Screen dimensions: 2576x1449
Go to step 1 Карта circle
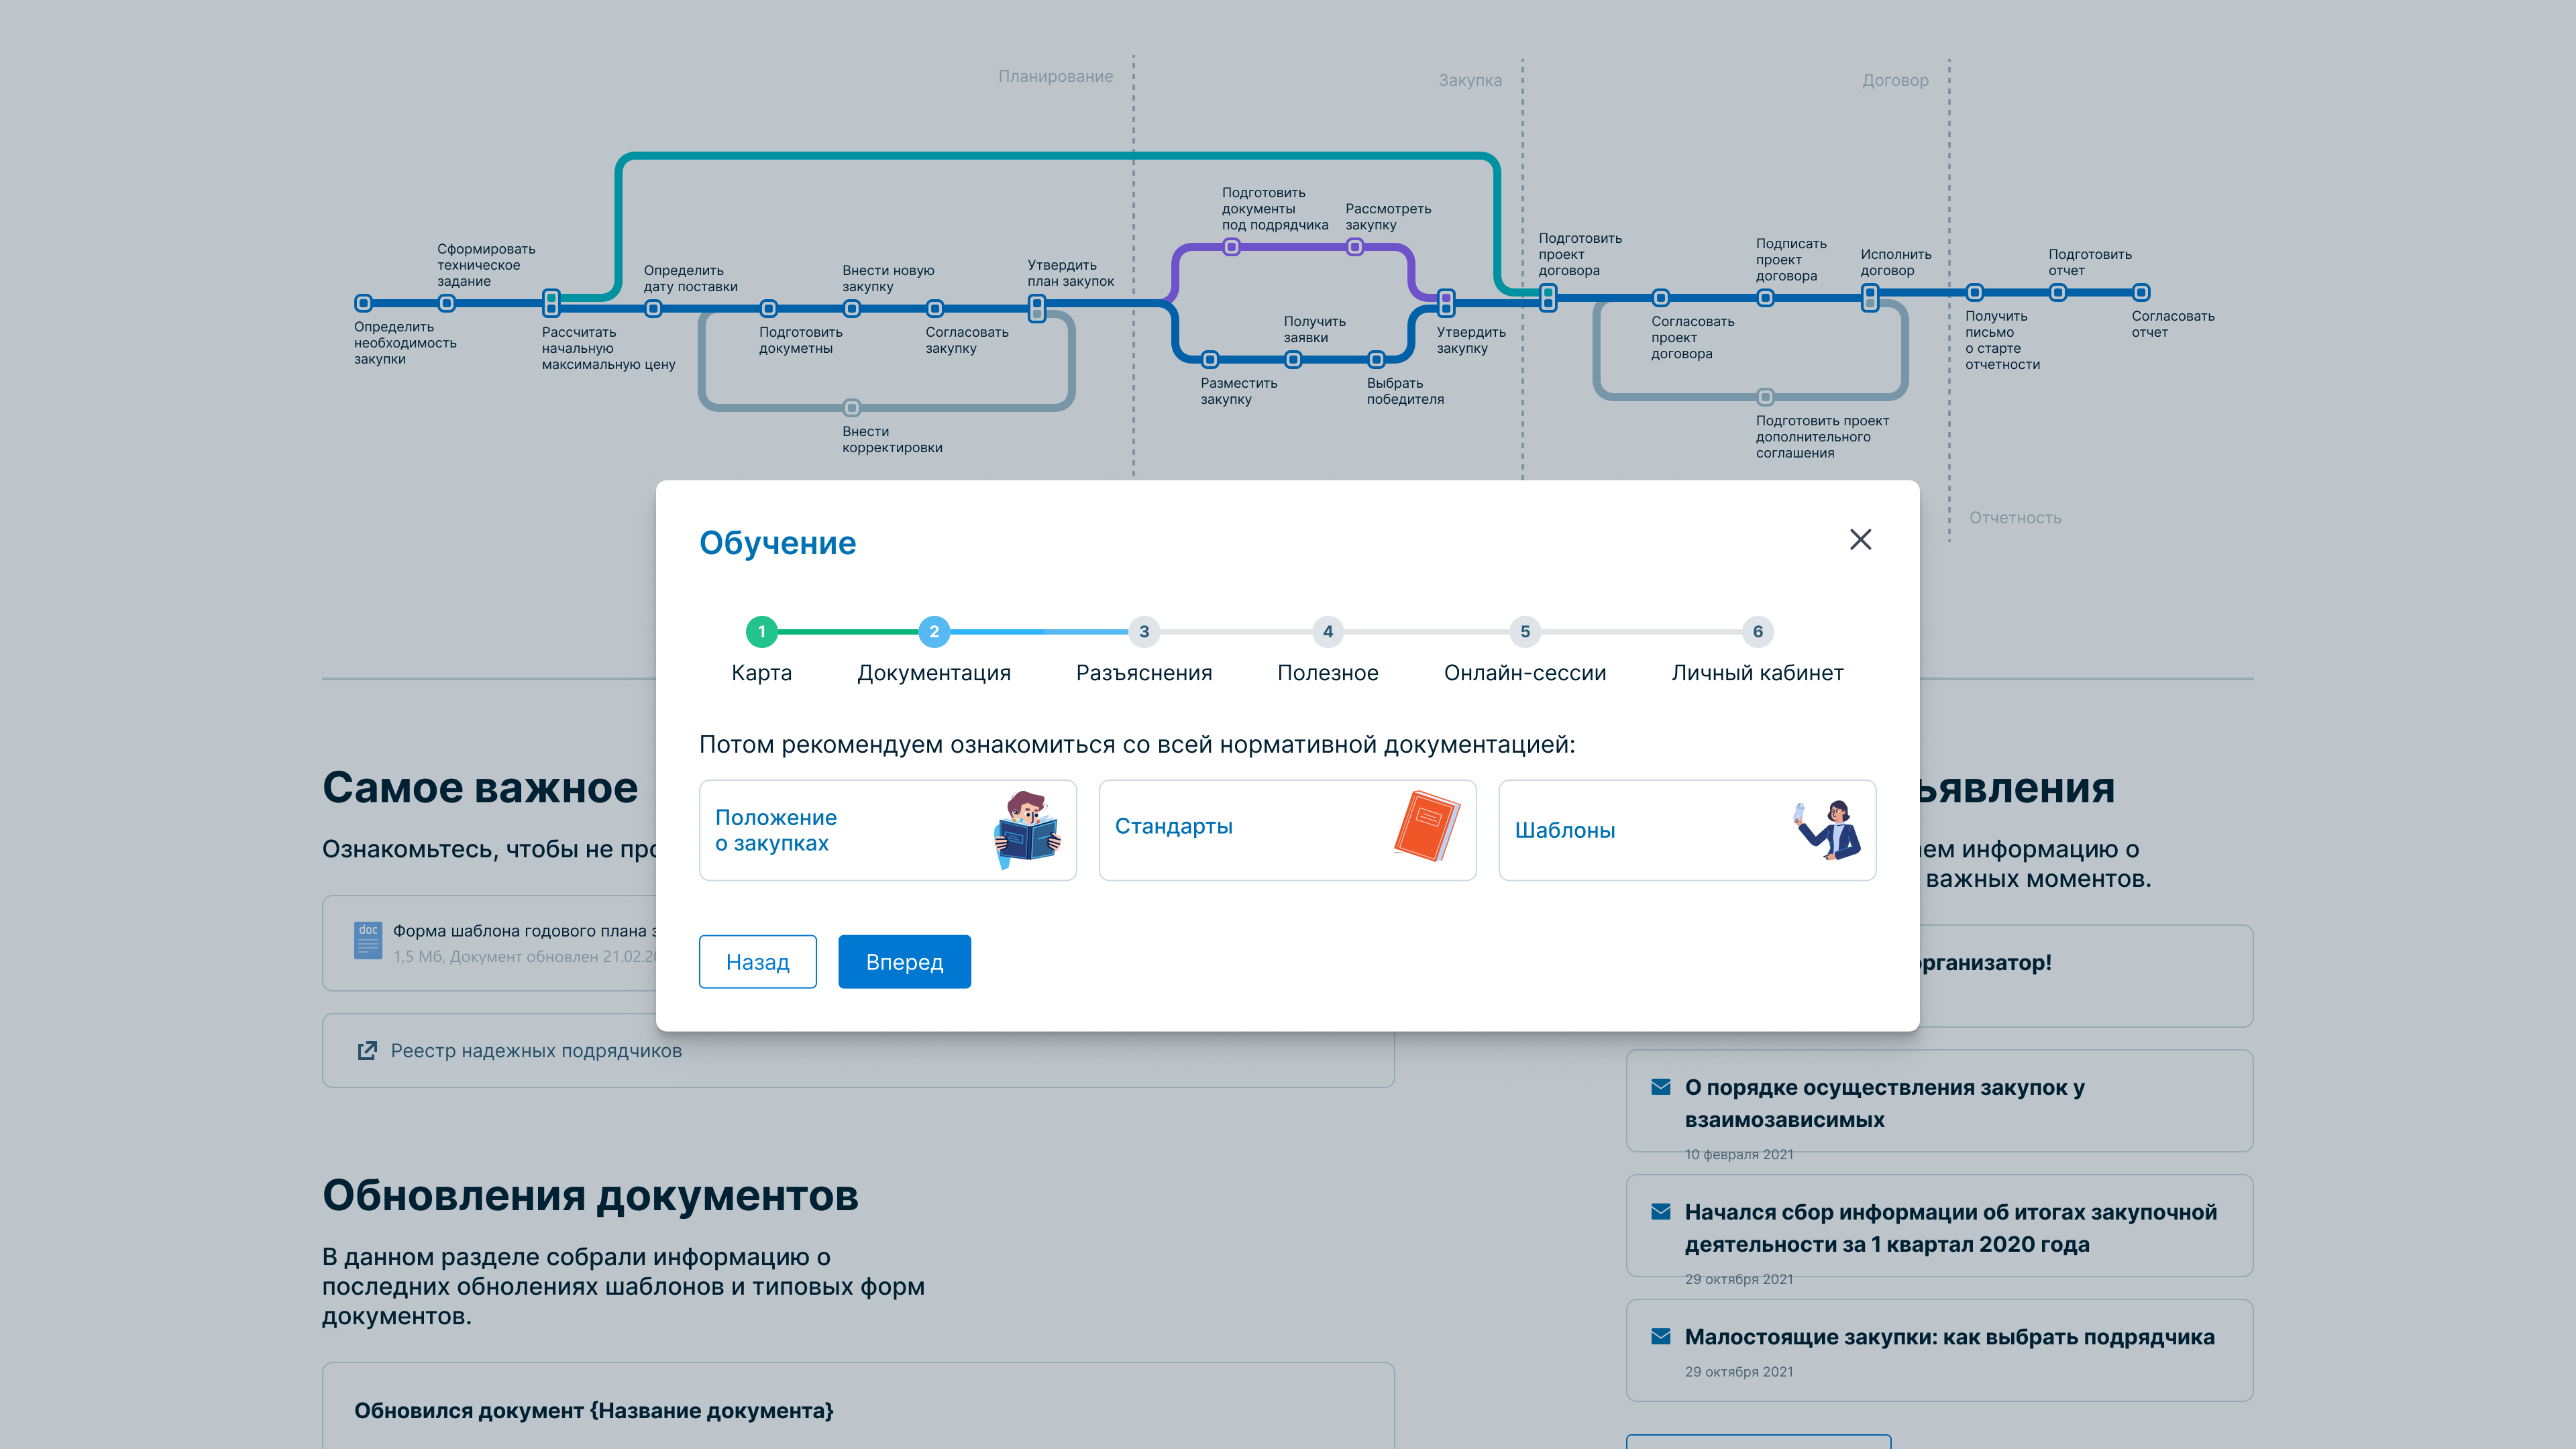pyautogui.click(x=761, y=631)
